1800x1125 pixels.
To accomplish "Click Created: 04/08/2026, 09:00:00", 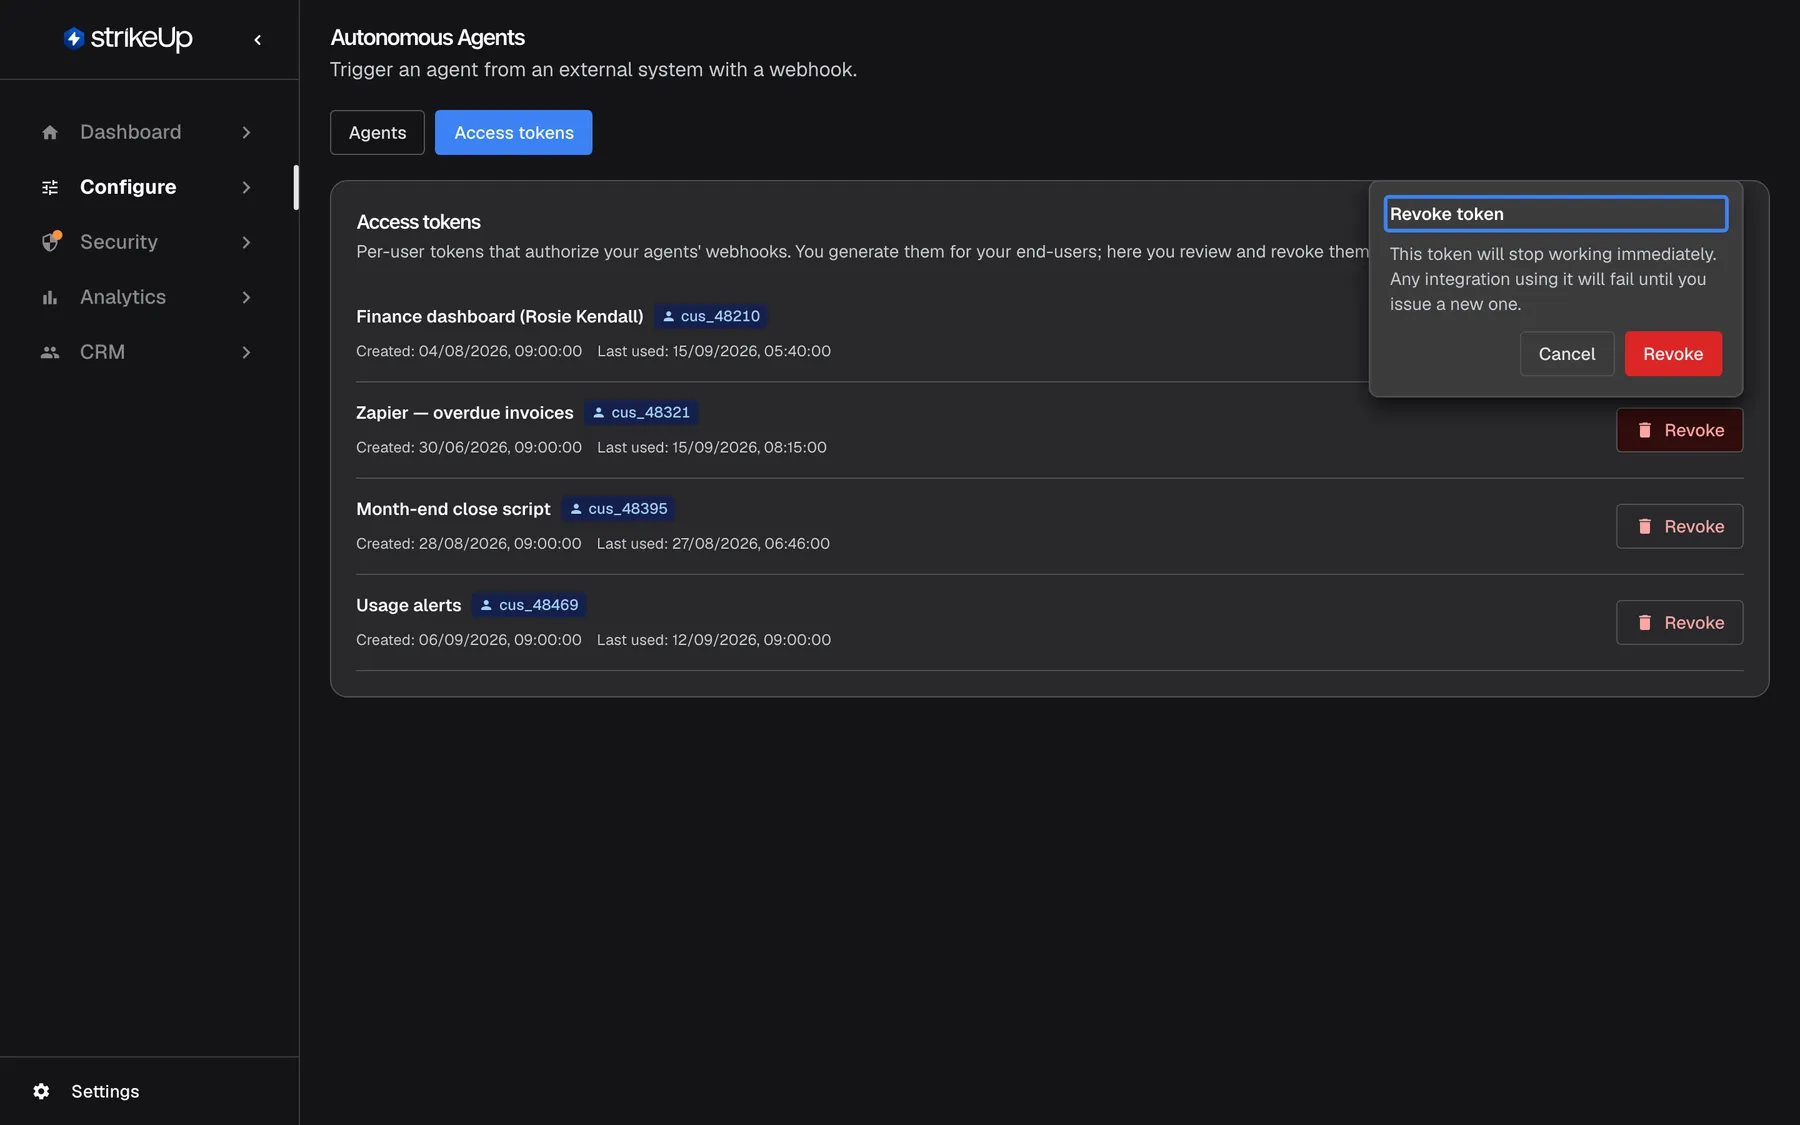I will point(469,351).
